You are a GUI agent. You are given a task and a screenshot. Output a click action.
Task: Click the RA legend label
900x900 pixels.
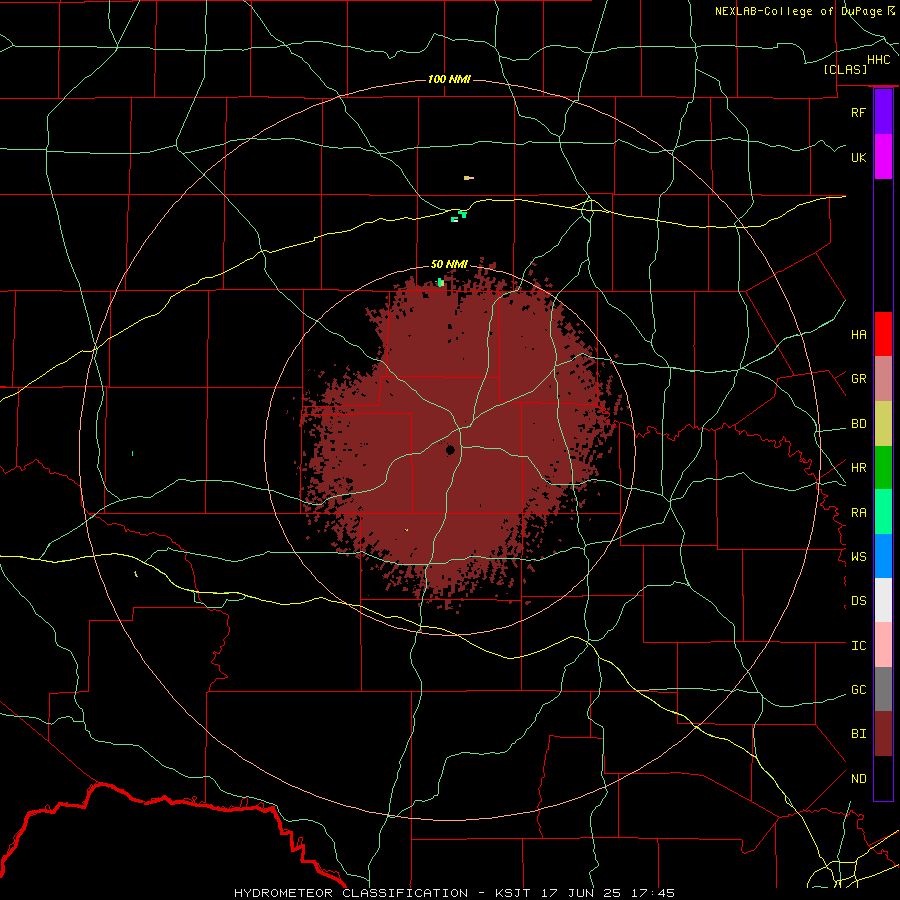click(x=858, y=513)
